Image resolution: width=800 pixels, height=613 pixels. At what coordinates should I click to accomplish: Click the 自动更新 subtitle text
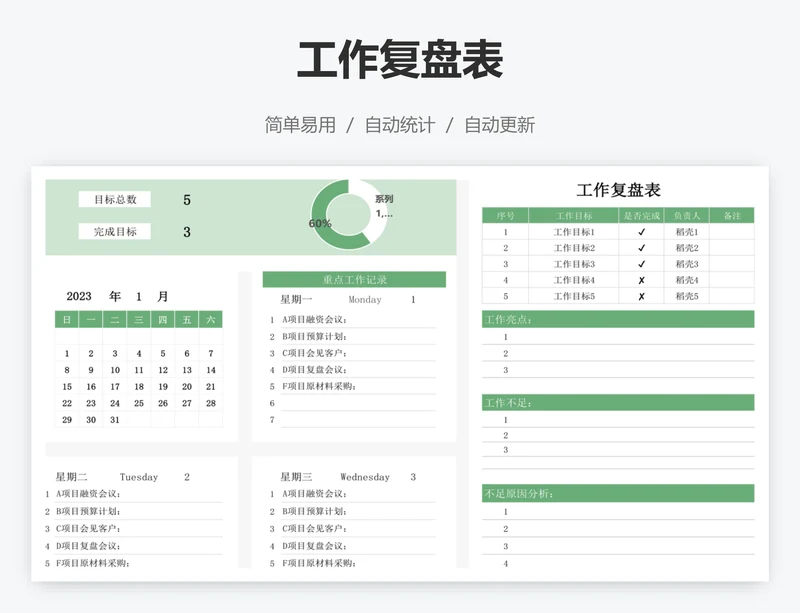(499, 125)
